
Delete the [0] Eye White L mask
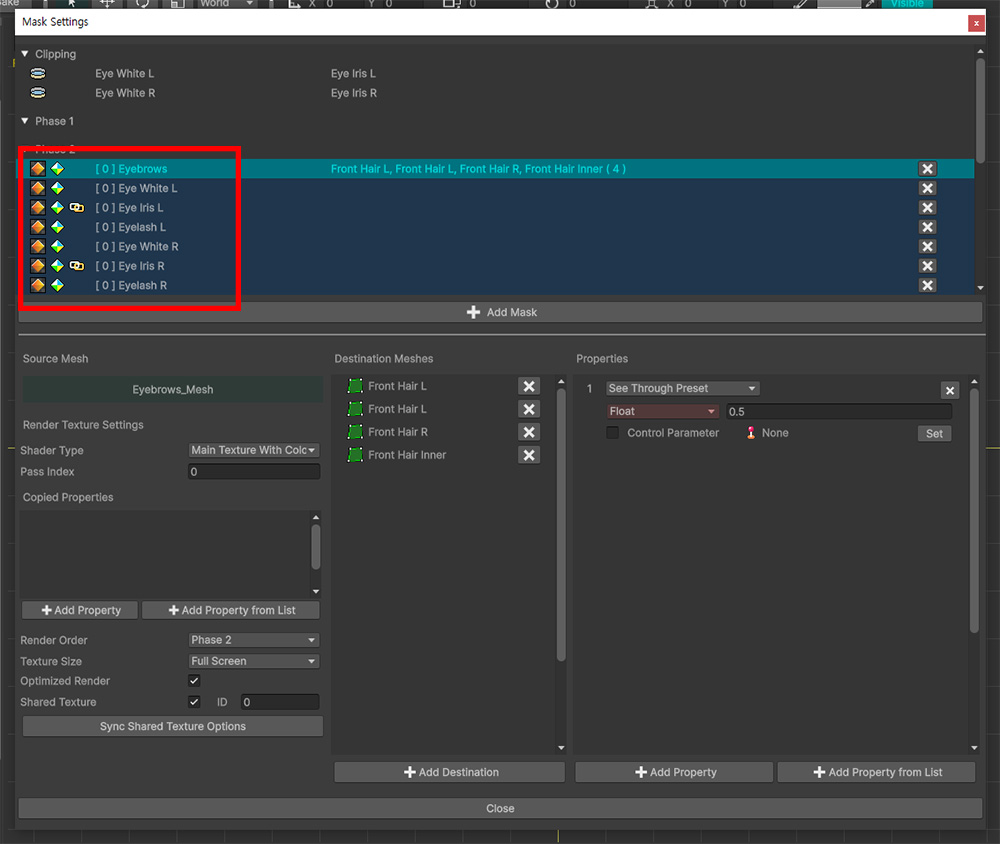tap(927, 188)
